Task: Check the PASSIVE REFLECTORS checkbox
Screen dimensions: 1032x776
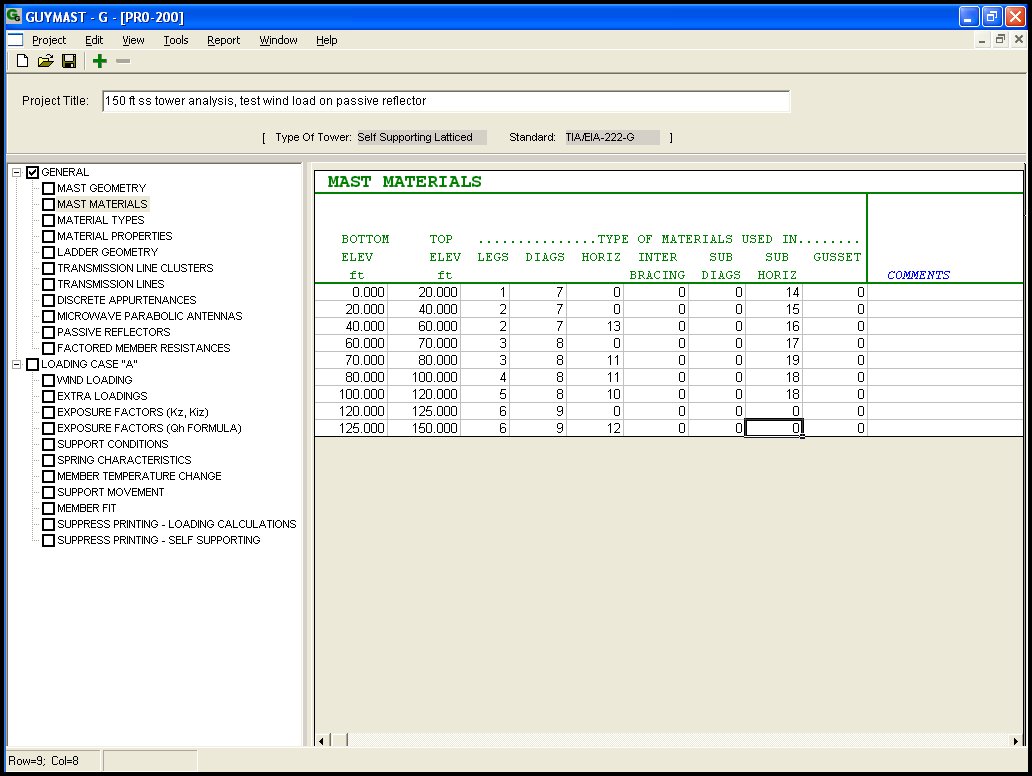Action: pos(48,332)
